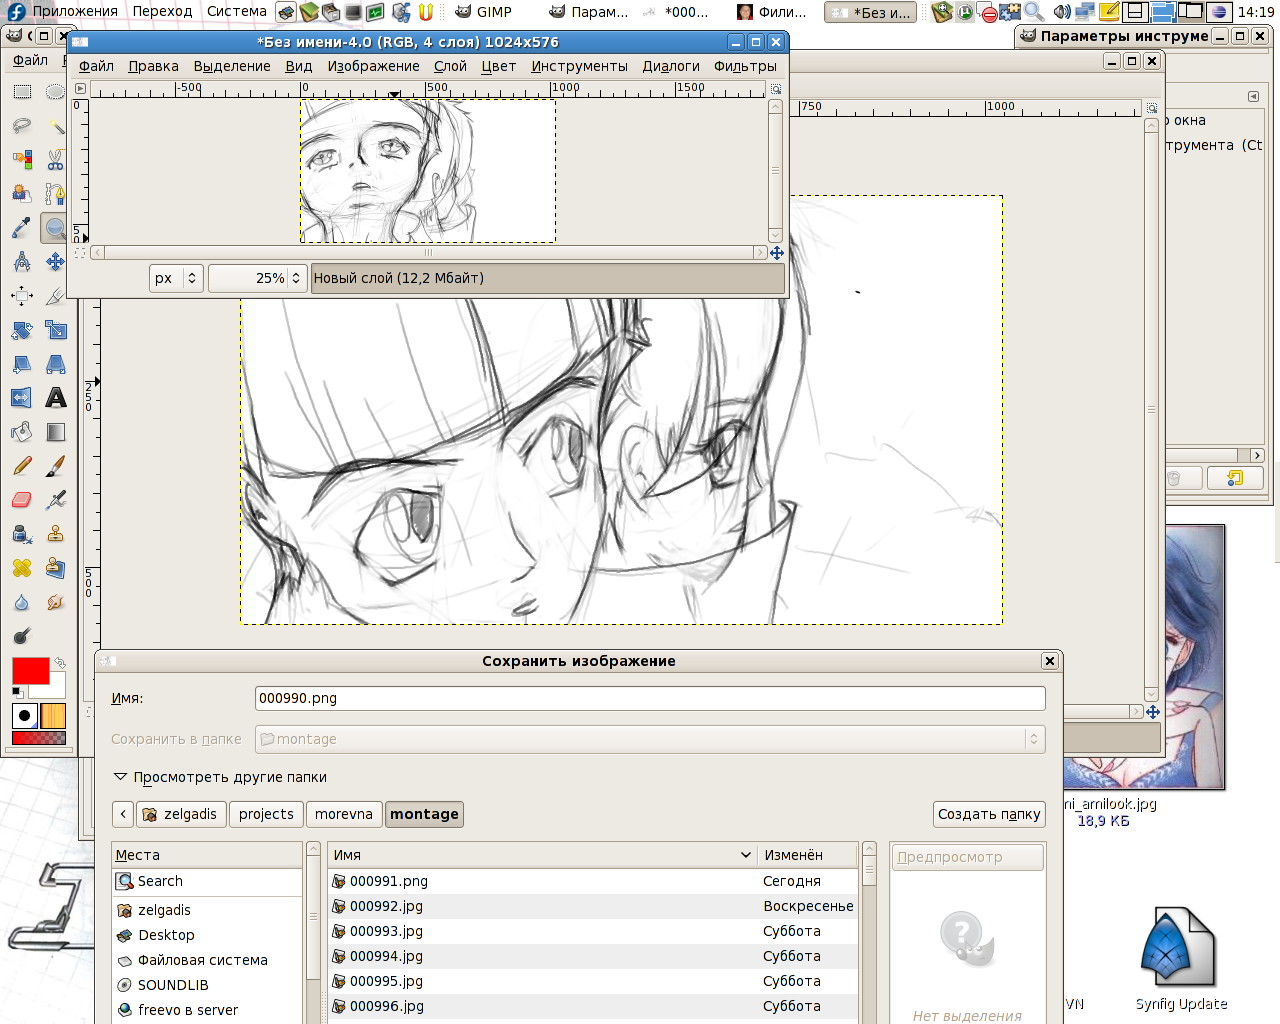The width and height of the screenshot is (1280, 1024).
Task: Pick the Pencil tool
Action: pyautogui.click(x=22, y=466)
